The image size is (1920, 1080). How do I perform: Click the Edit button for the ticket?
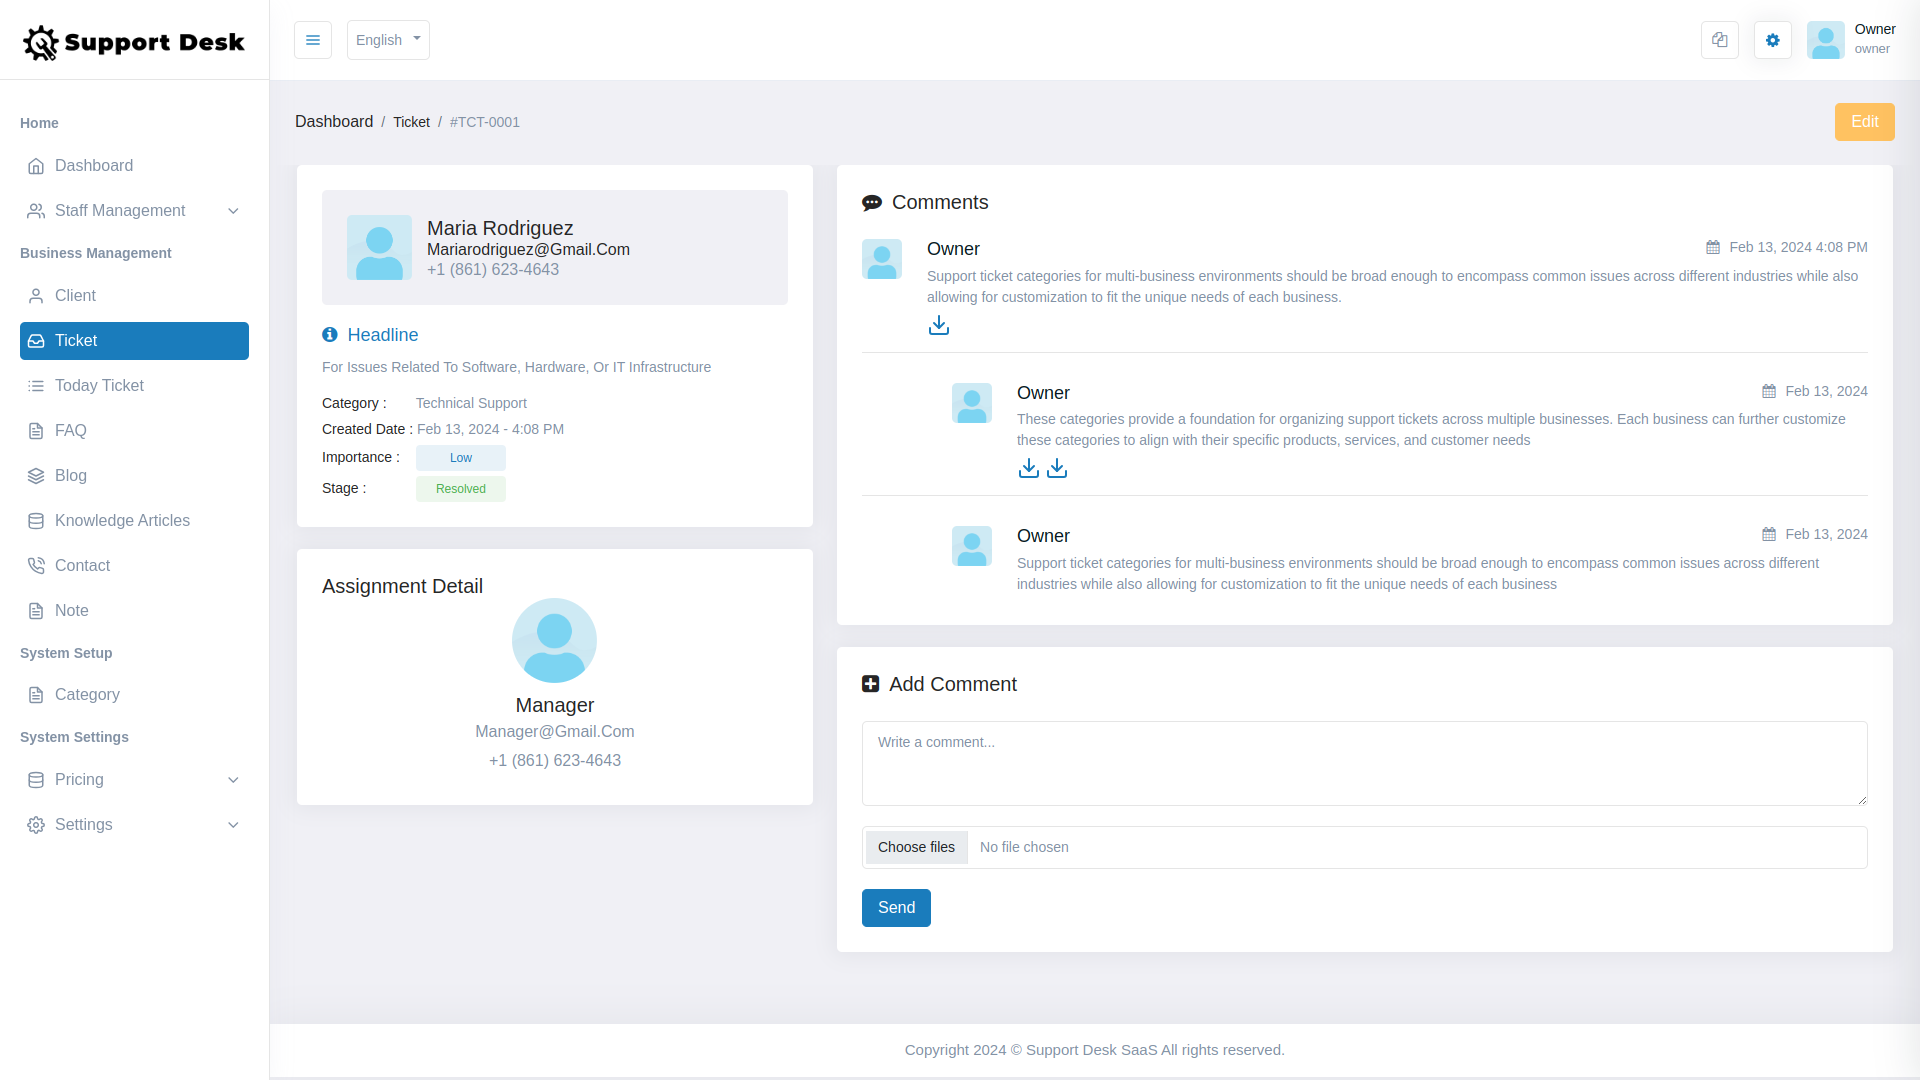coord(1865,121)
